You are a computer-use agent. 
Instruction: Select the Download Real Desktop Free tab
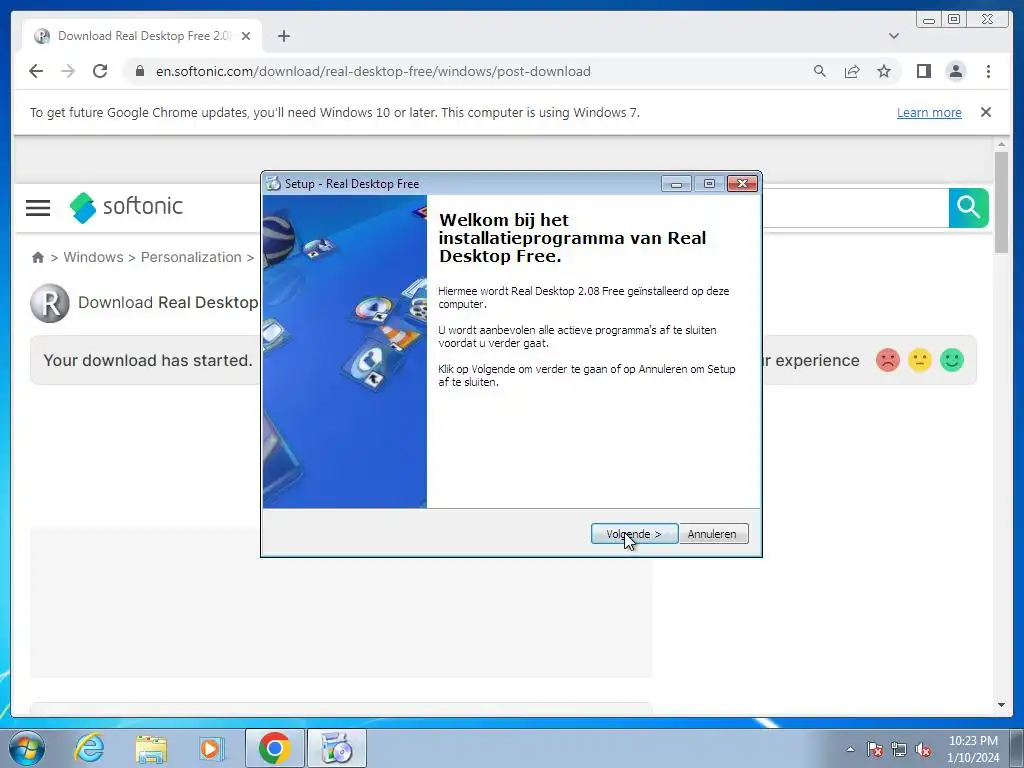coord(142,36)
